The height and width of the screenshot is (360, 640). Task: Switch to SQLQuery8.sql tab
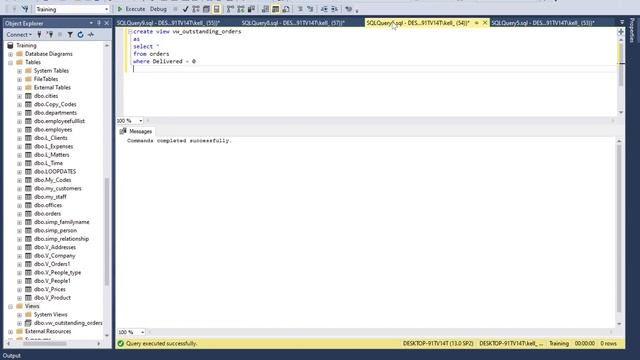pyautogui.click(x=293, y=23)
